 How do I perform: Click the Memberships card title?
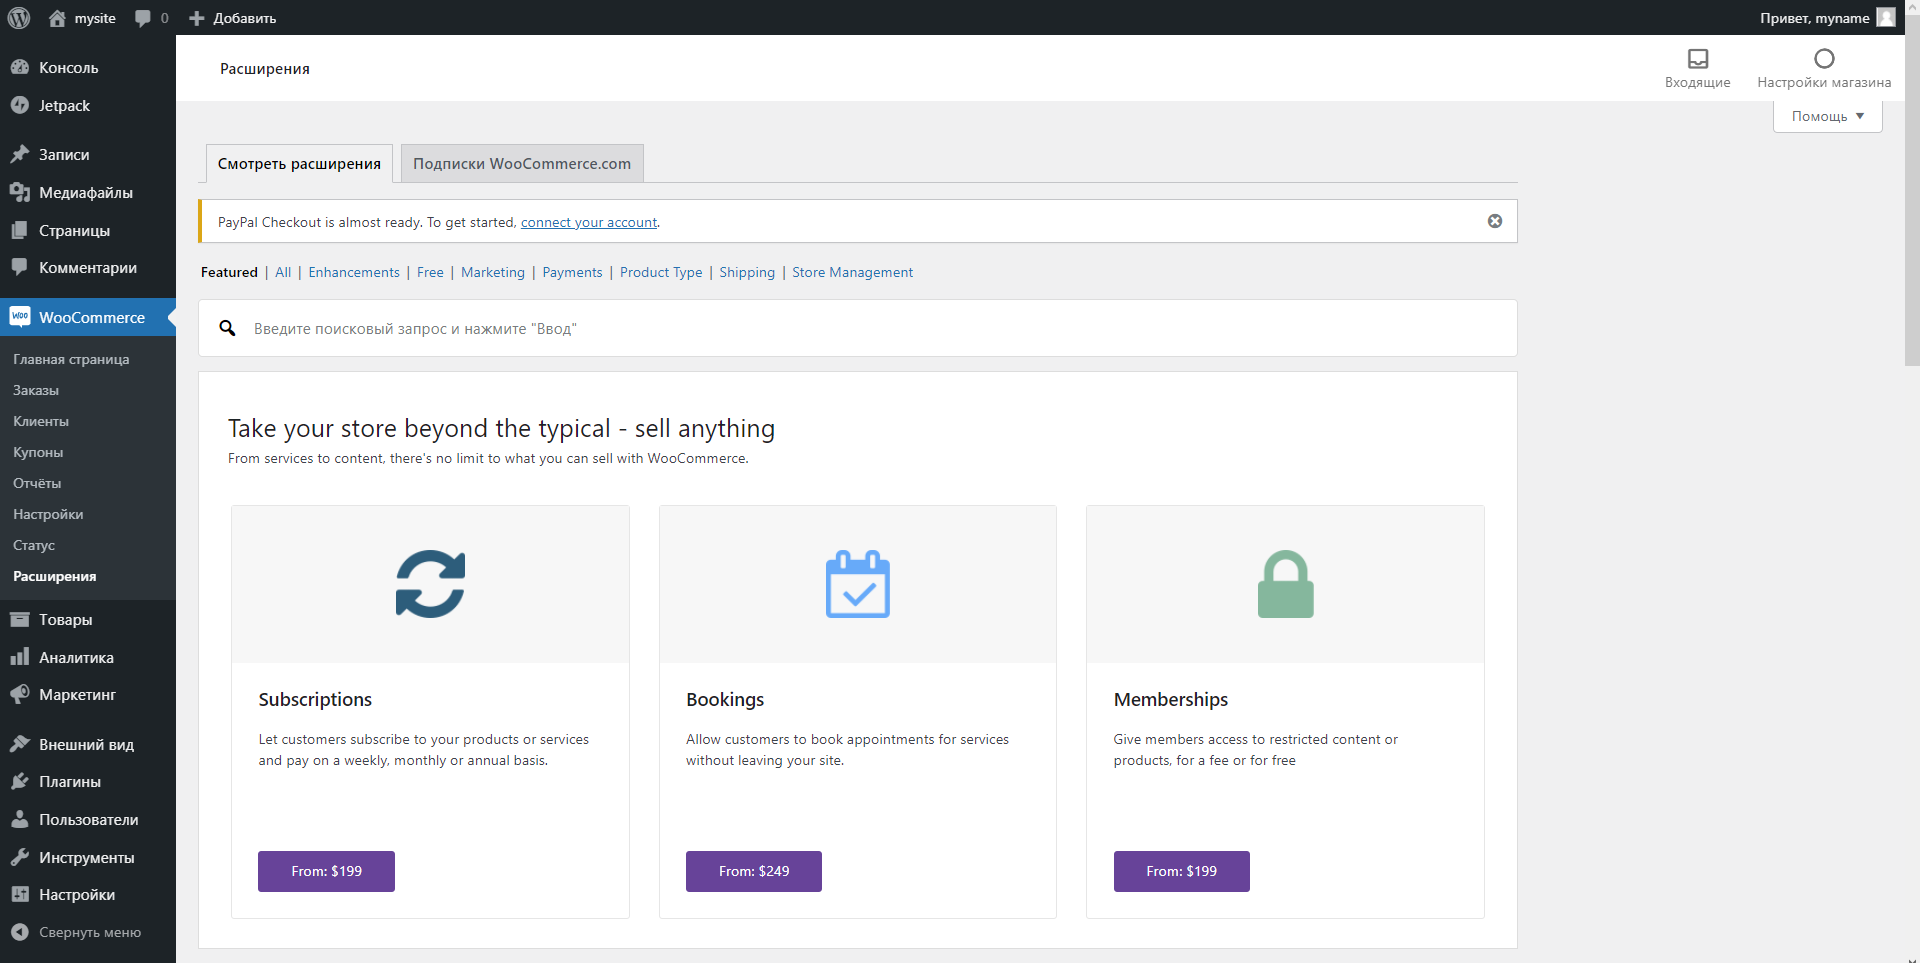pyautogui.click(x=1170, y=699)
